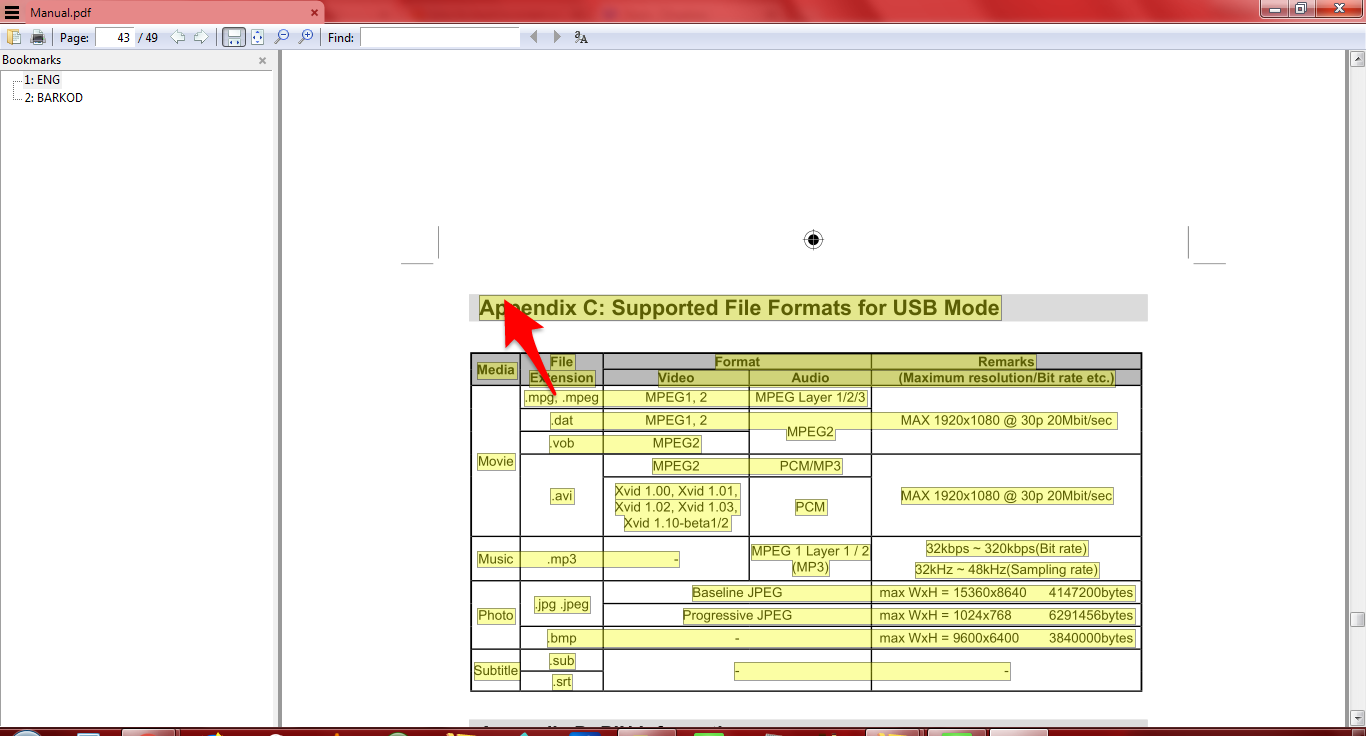Find the previous search match
This screenshot has width=1366, height=736.
tap(534, 37)
